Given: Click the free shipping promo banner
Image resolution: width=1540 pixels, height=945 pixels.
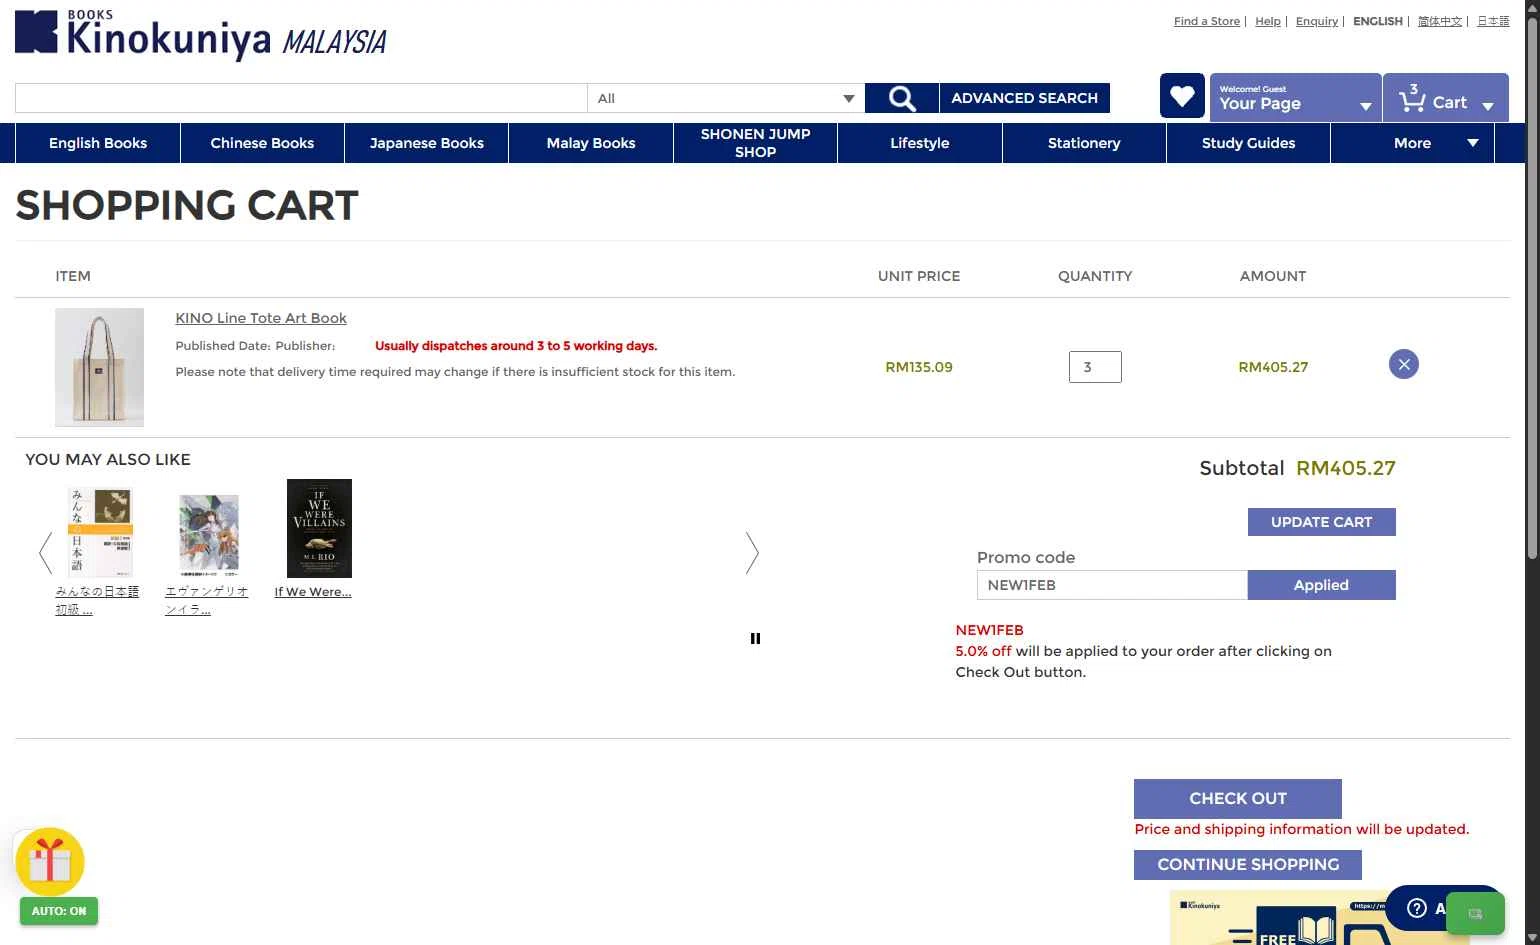Looking at the screenshot, I should 1318,918.
